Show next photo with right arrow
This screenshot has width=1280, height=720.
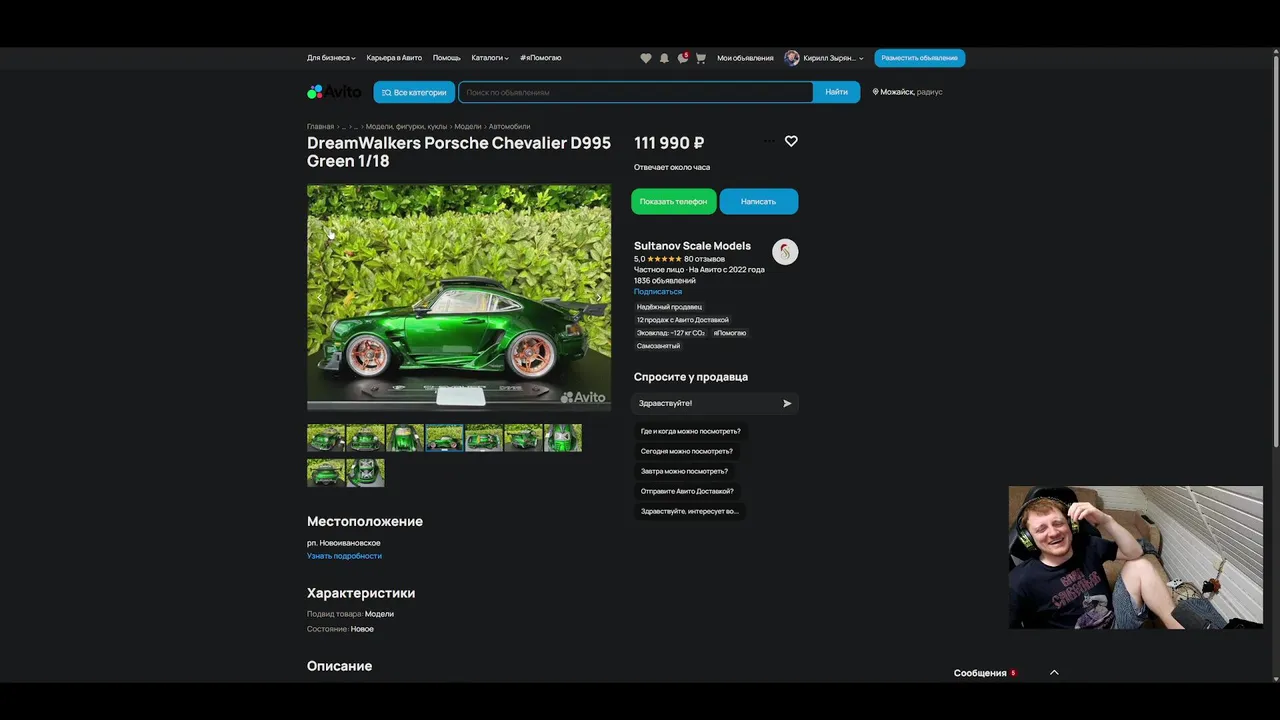[599, 297]
